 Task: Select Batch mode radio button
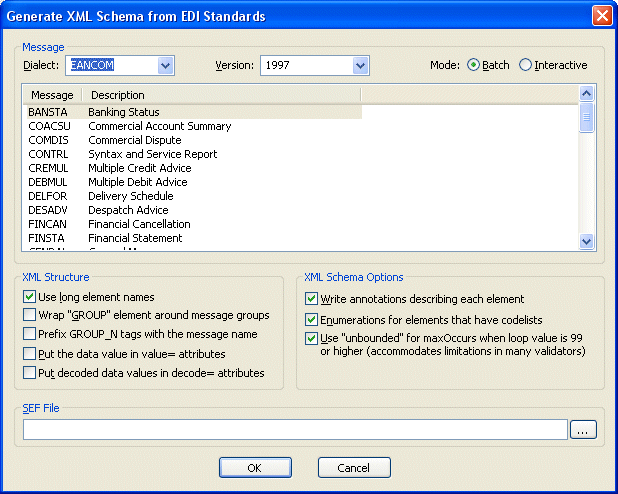[474, 65]
